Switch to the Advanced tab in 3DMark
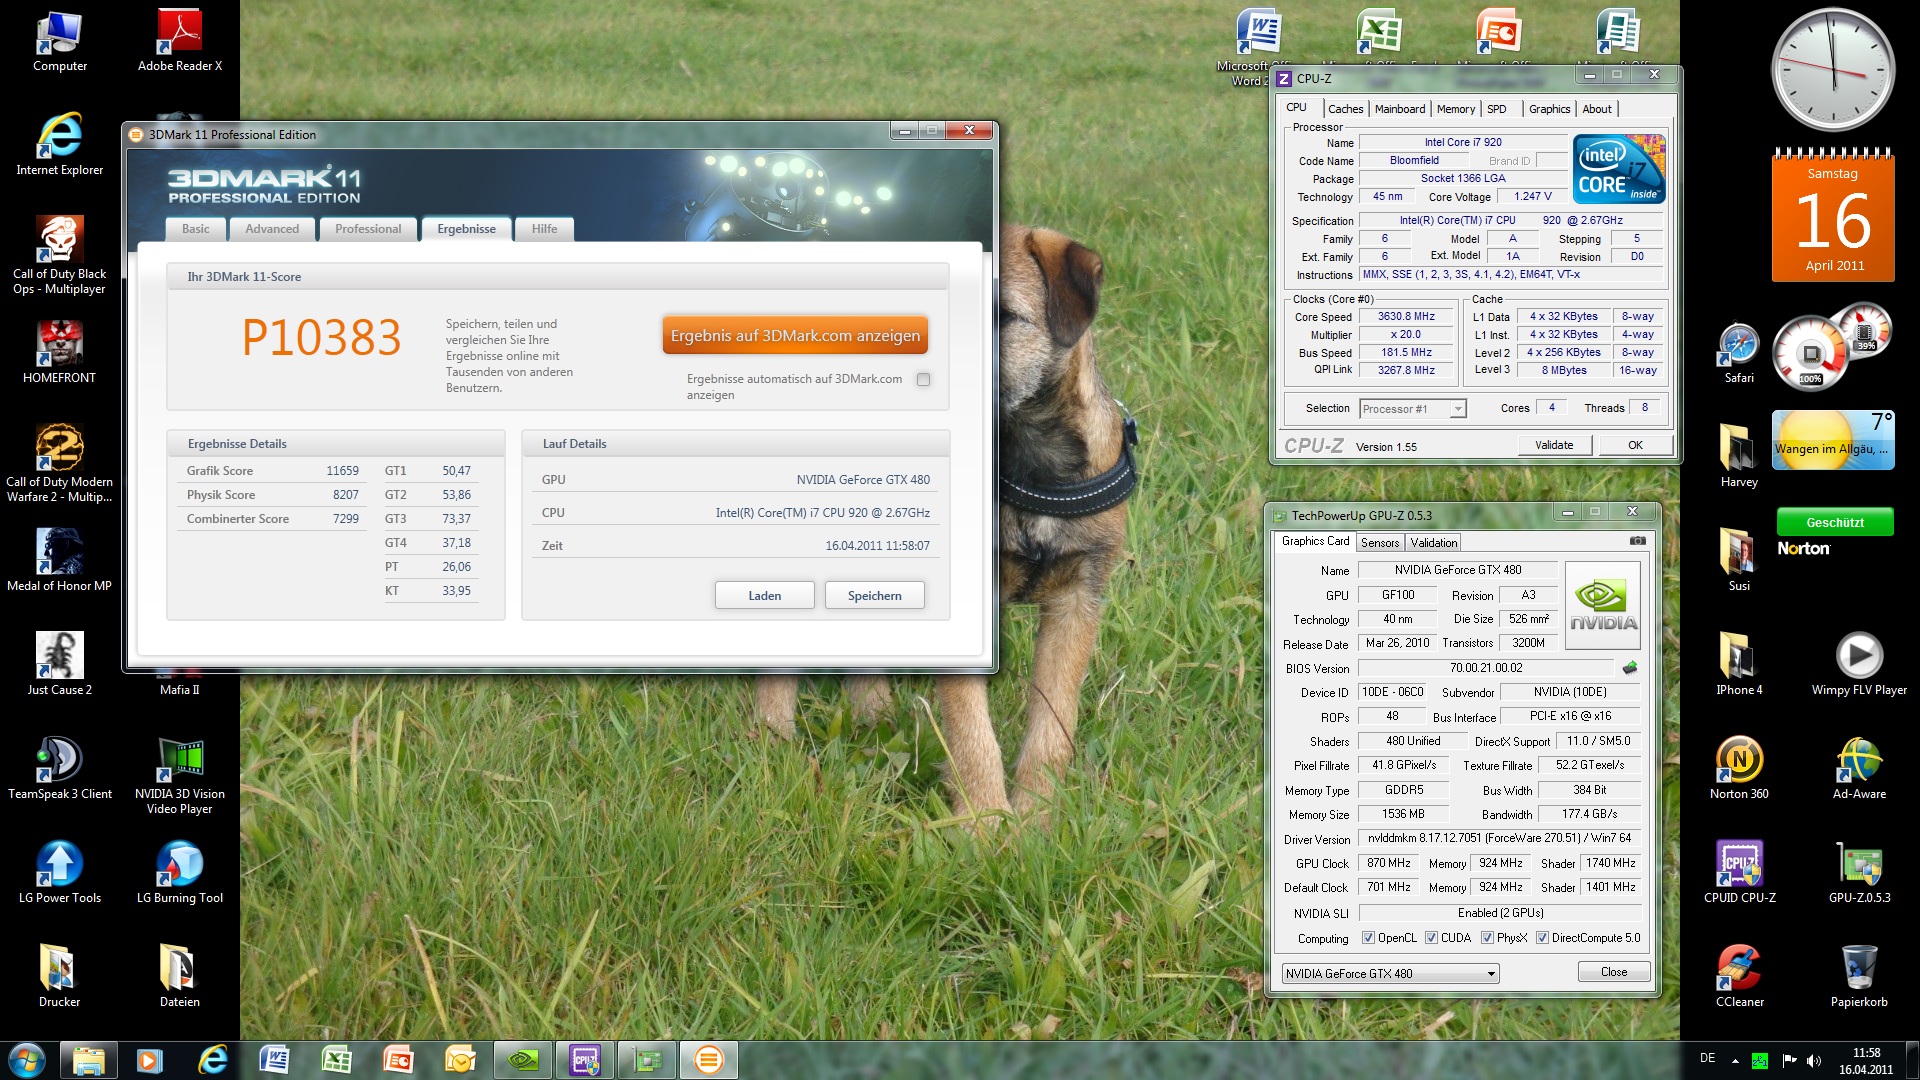 coord(272,229)
